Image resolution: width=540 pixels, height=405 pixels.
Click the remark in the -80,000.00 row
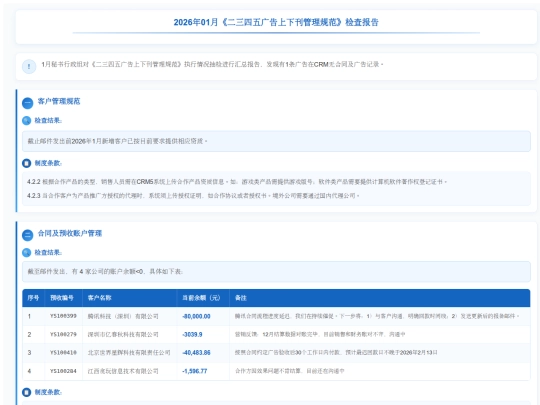tap(377, 316)
